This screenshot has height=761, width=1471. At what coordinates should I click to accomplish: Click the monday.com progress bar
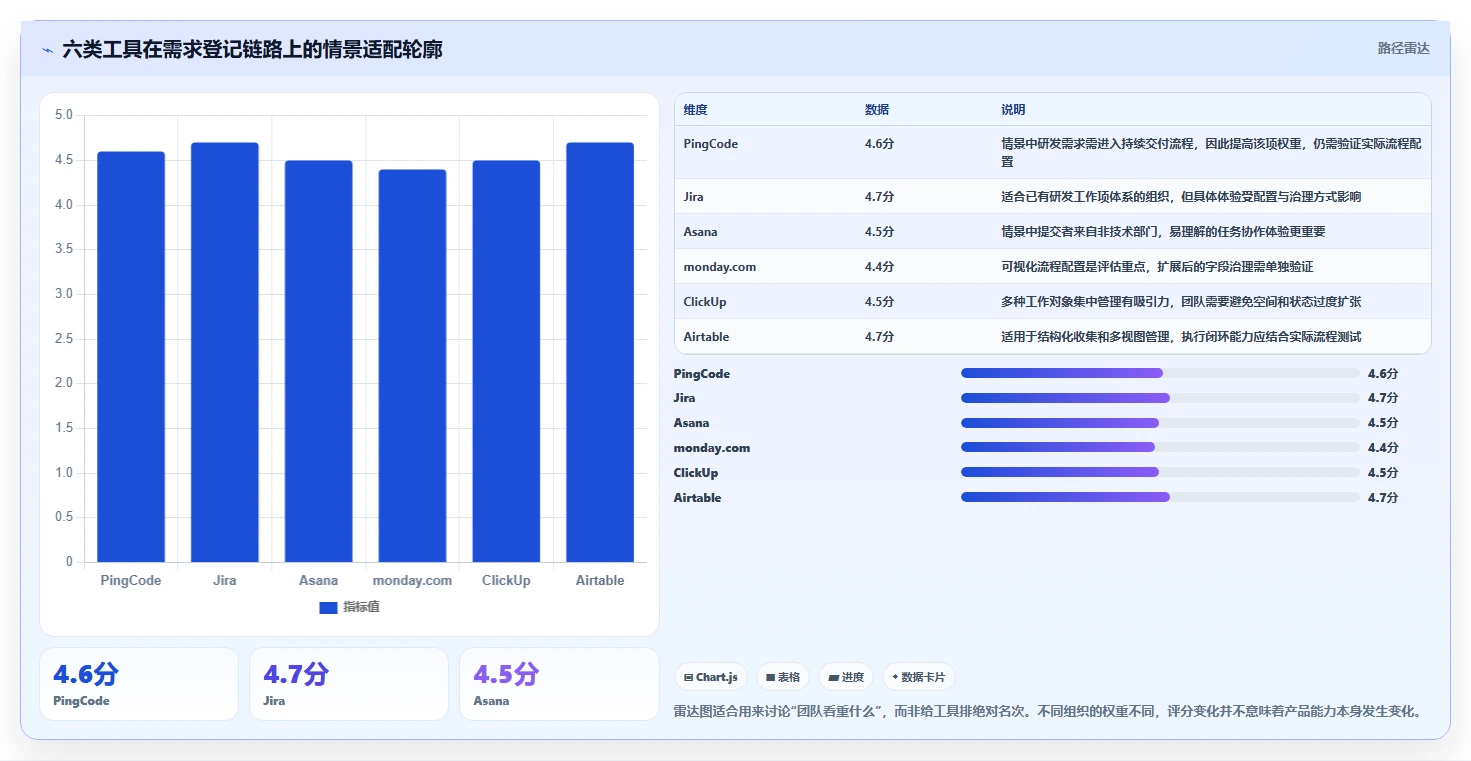(x=1160, y=447)
